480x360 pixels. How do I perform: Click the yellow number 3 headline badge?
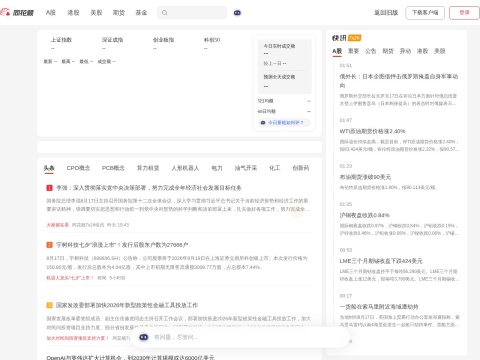click(49, 305)
